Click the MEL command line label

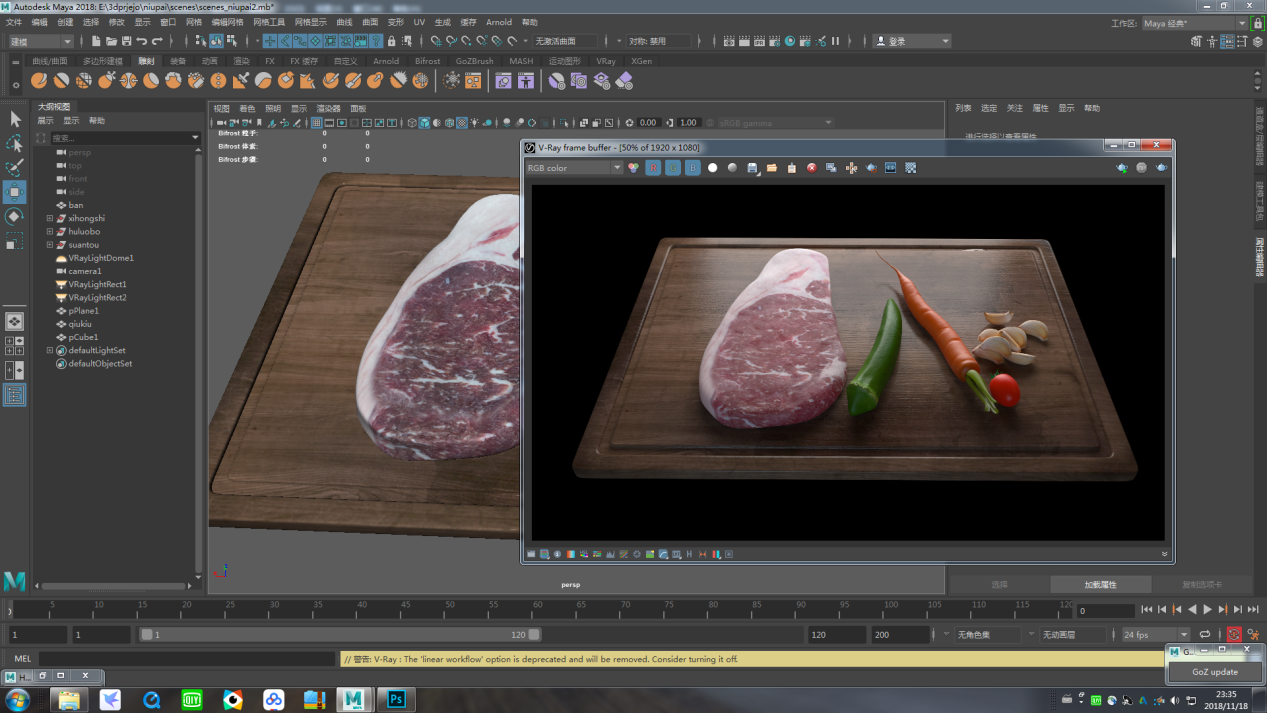coord(22,659)
